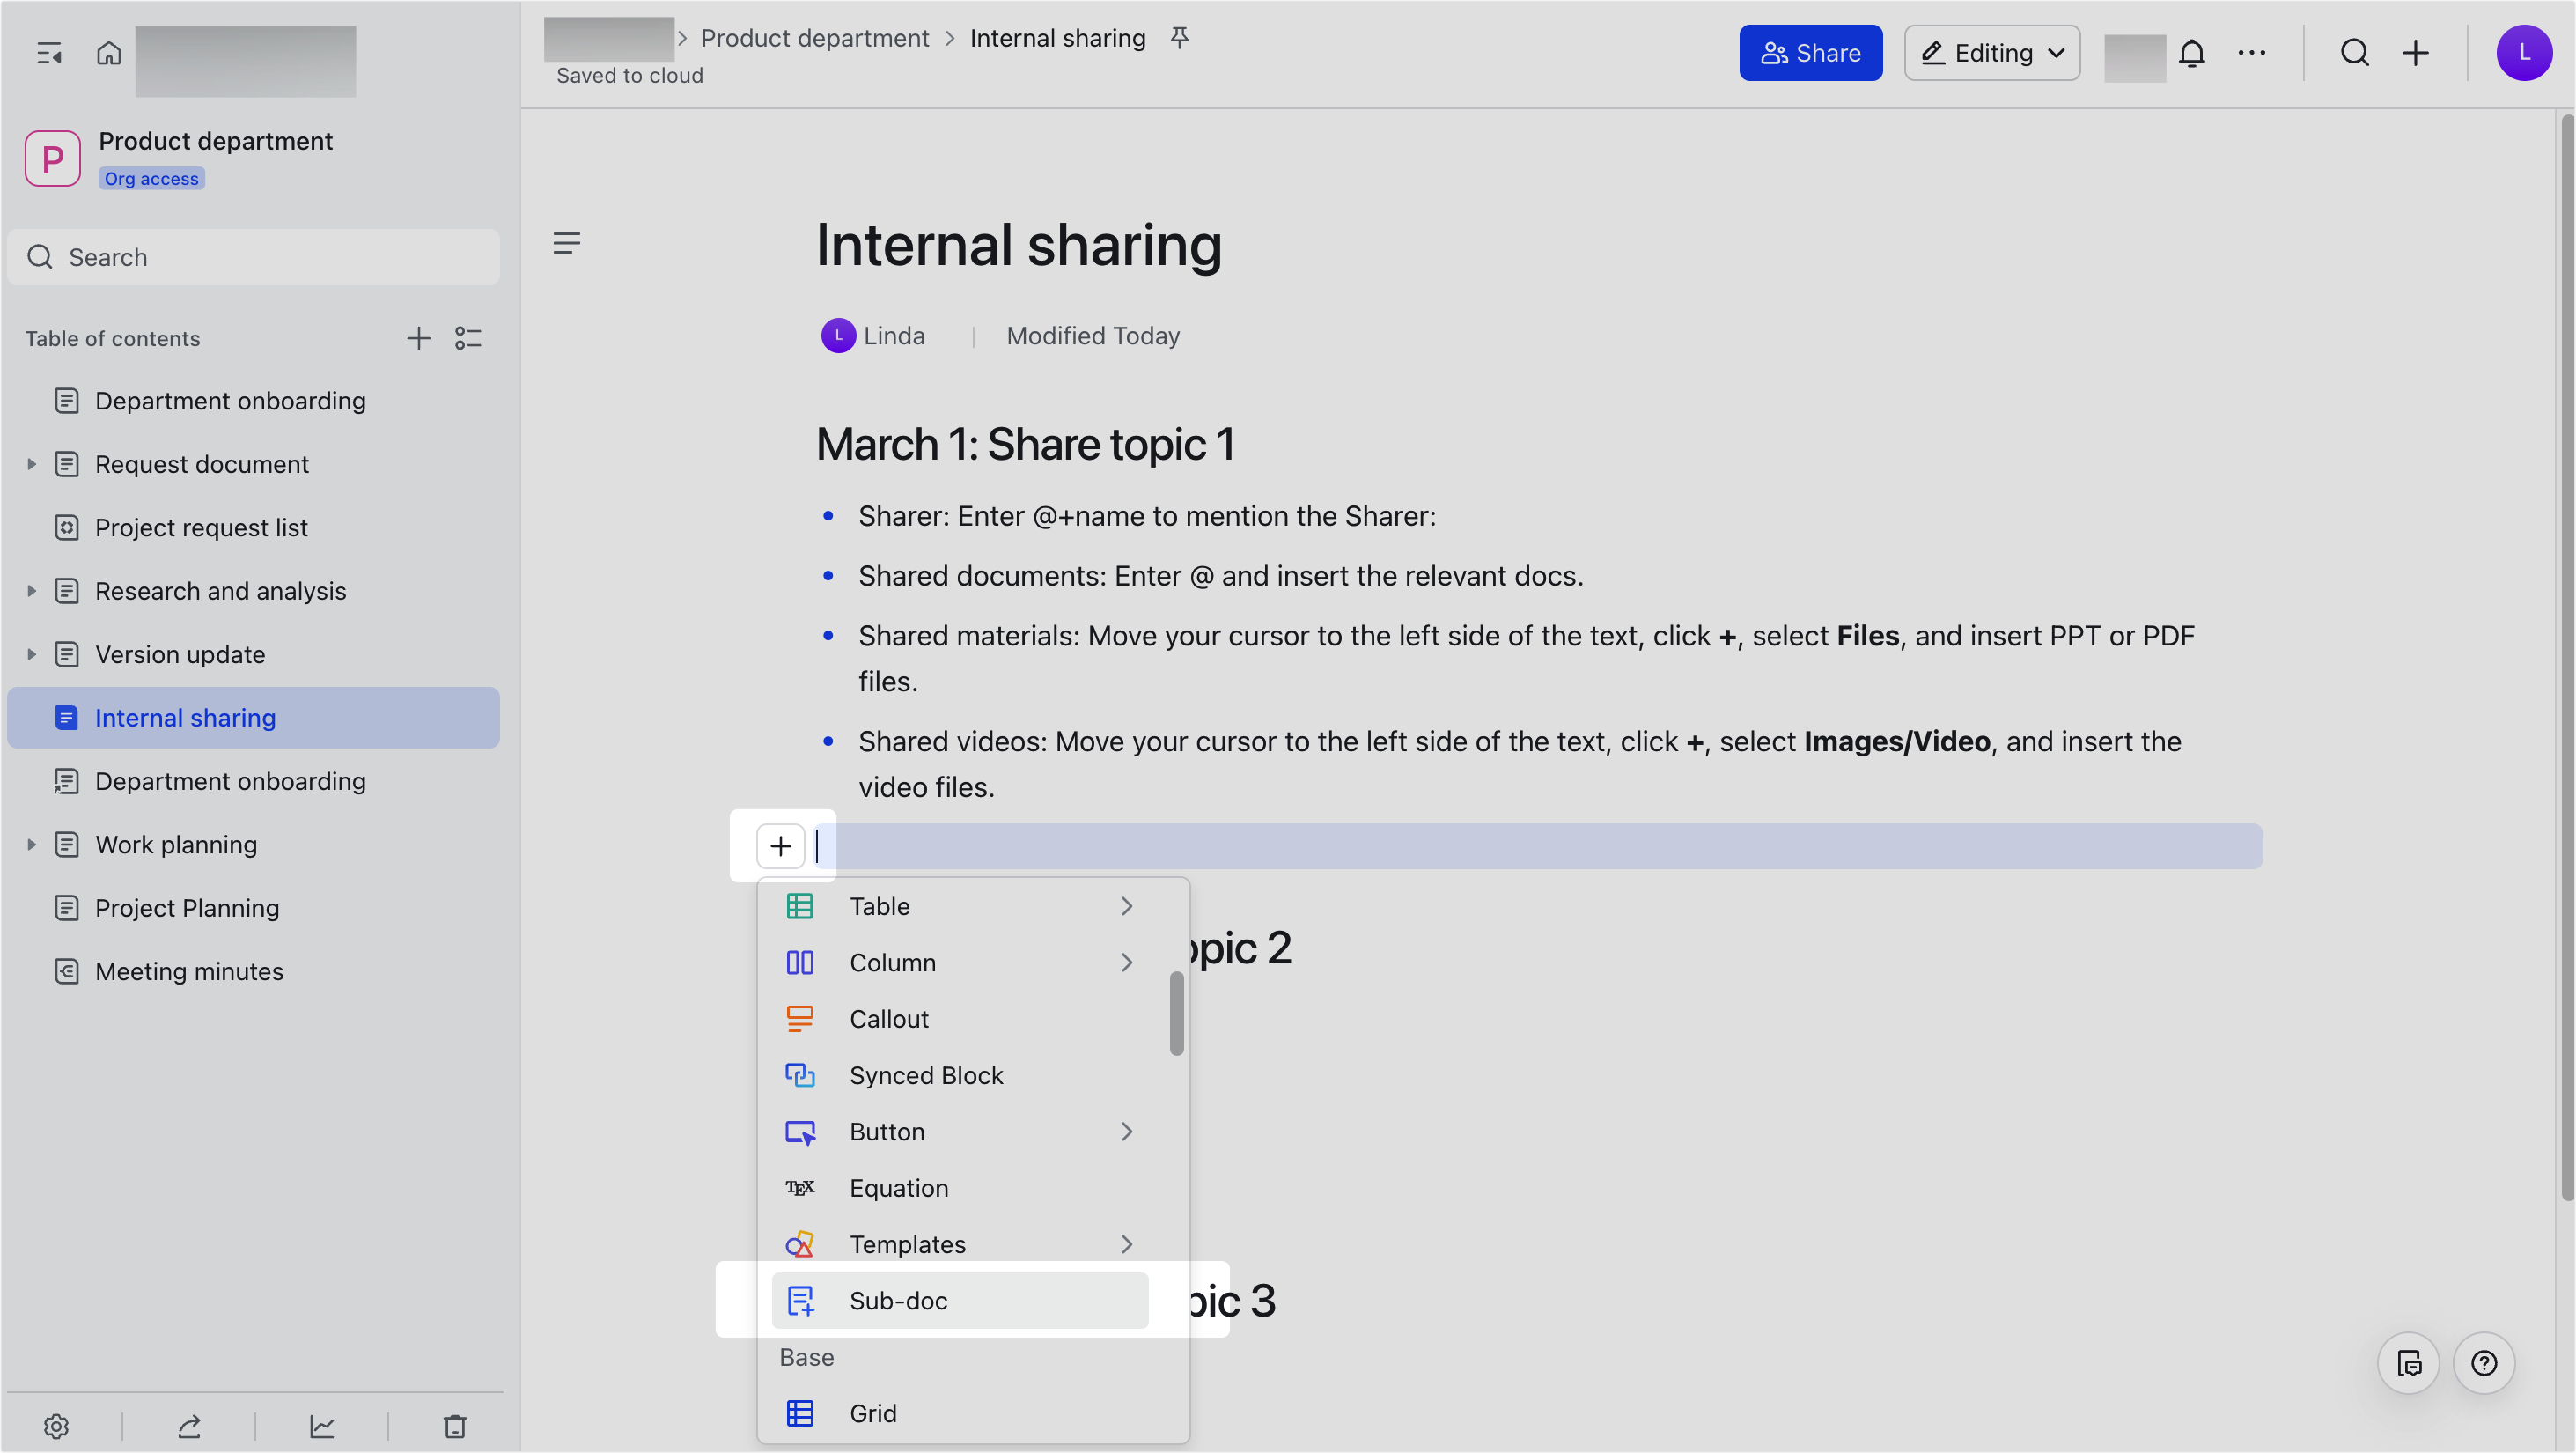This screenshot has width=2576, height=1453.
Task: Click the move/share arrow icon in sidebar footer
Action: (x=189, y=1426)
